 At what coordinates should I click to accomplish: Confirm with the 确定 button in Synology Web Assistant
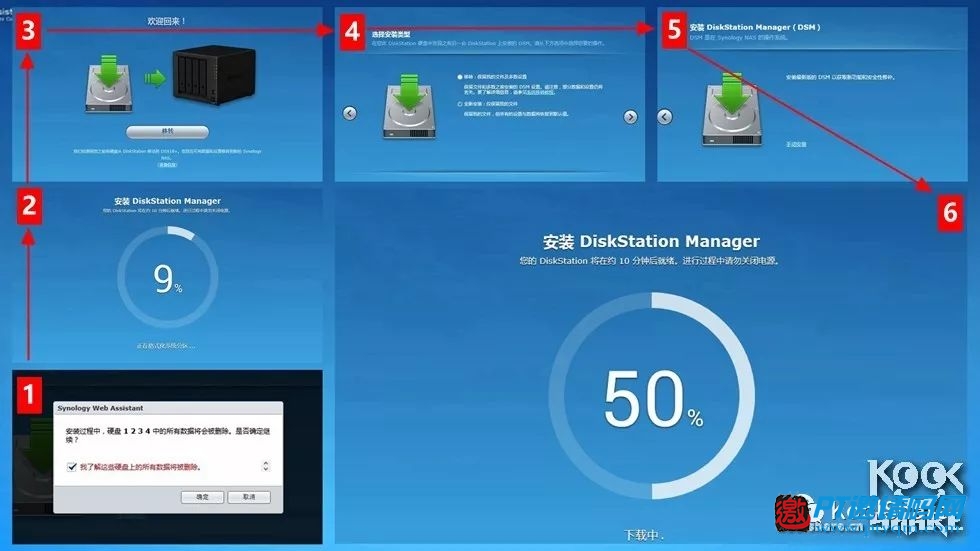(x=202, y=497)
